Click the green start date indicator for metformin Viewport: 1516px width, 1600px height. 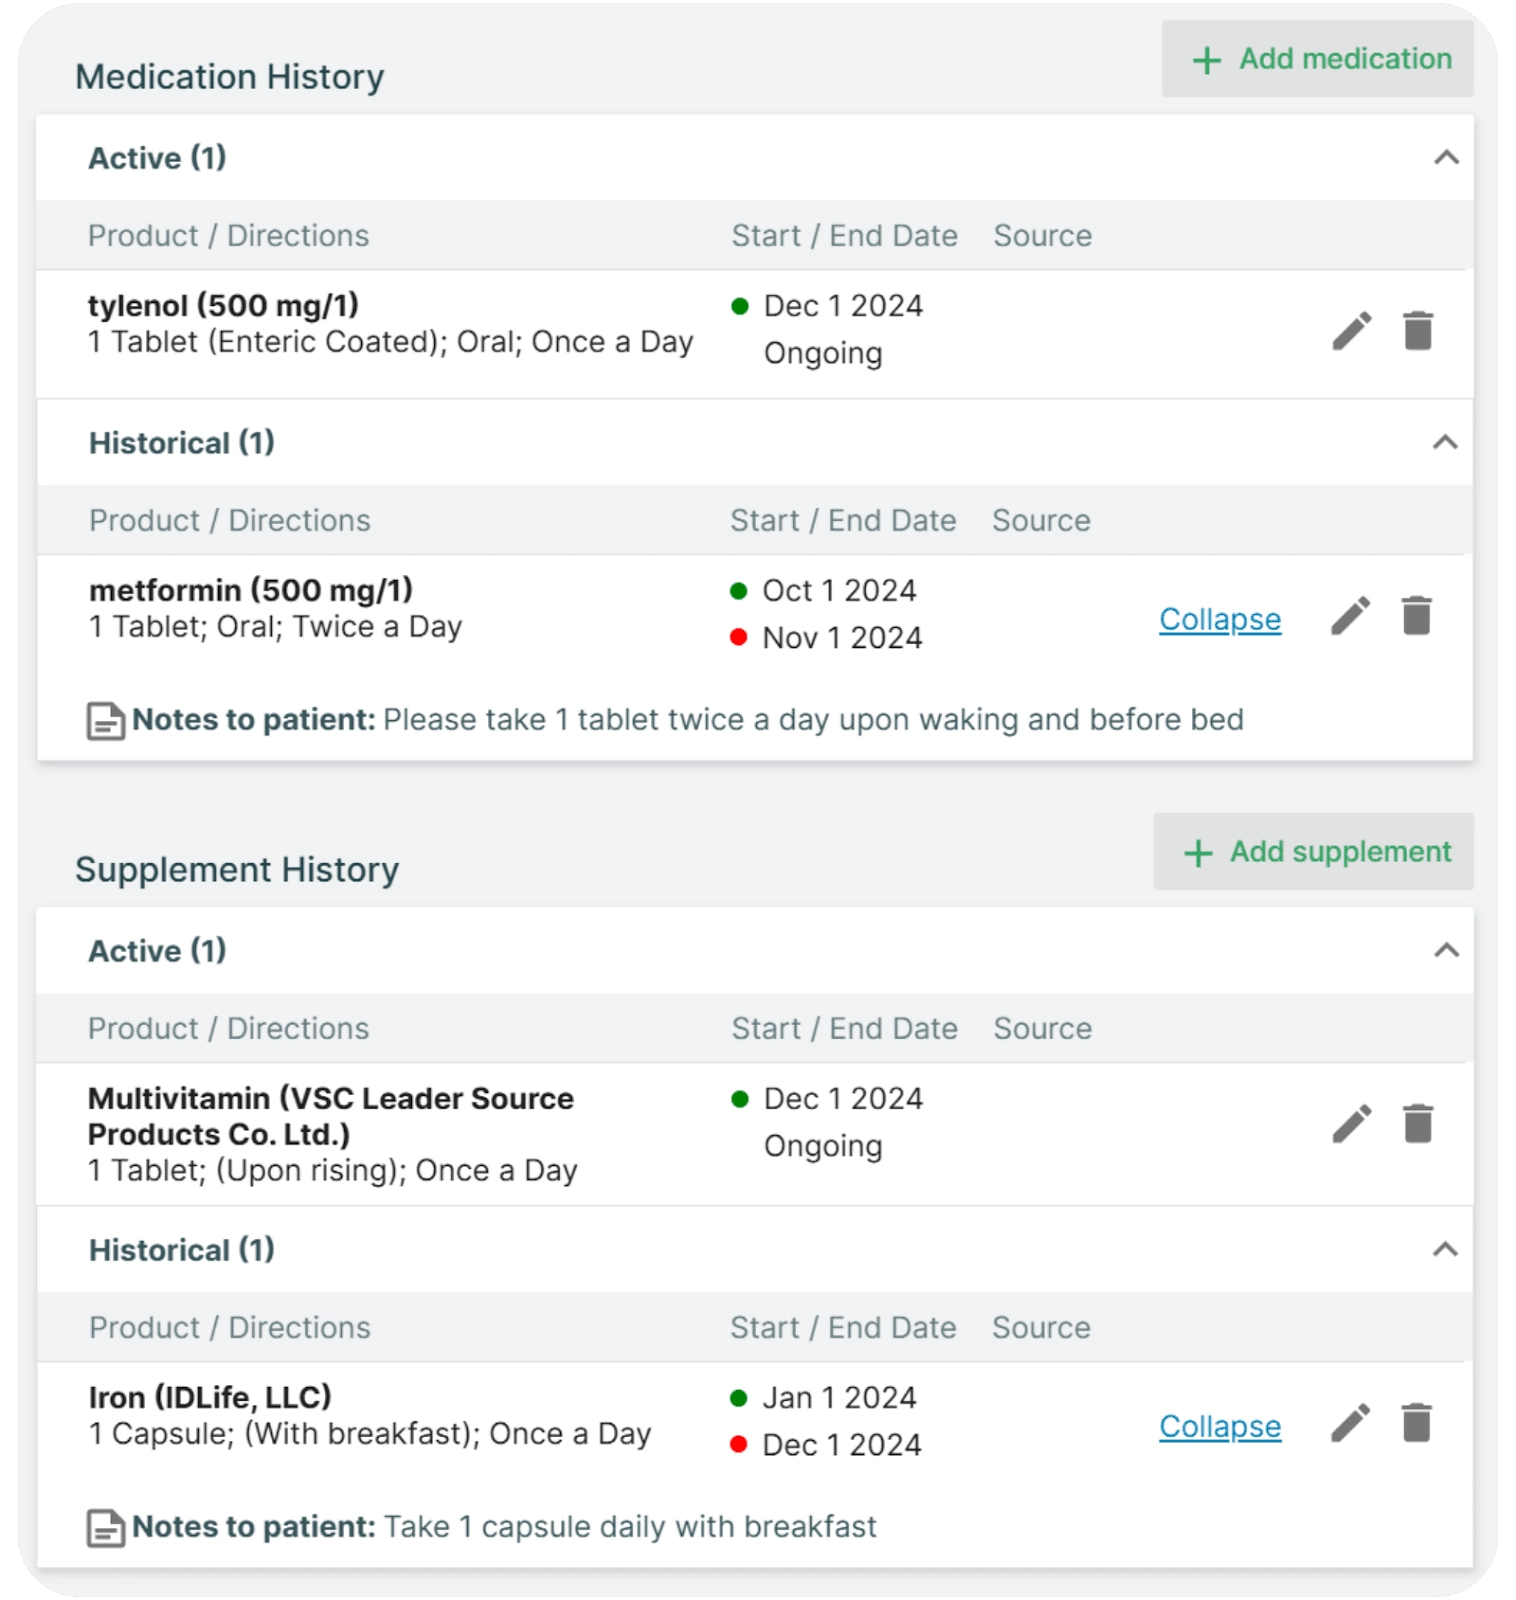pyautogui.click(x=740, y=590)
